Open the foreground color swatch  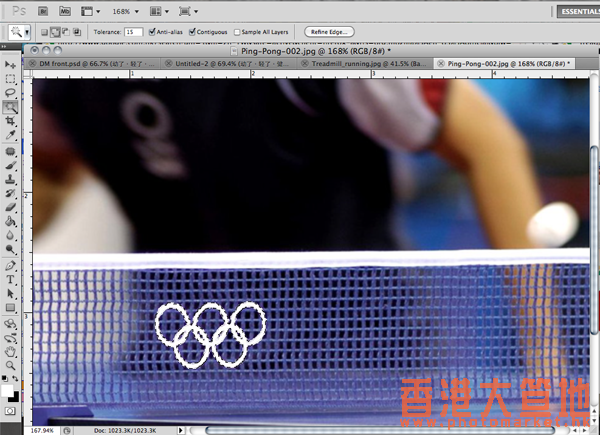(7, 391)
